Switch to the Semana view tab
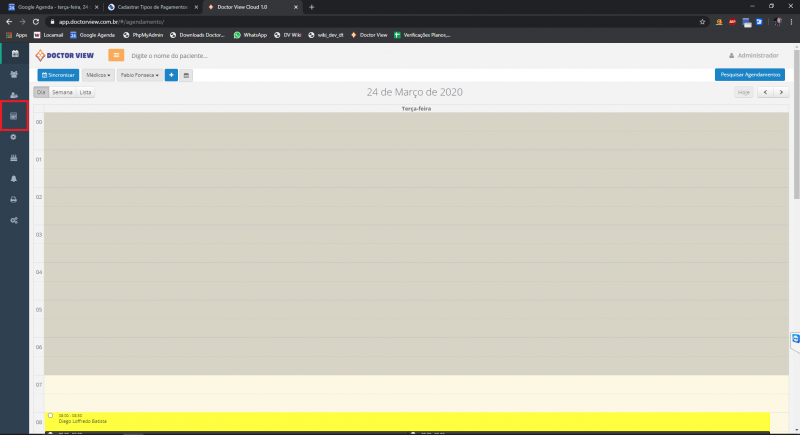 [x=62, y=92]
